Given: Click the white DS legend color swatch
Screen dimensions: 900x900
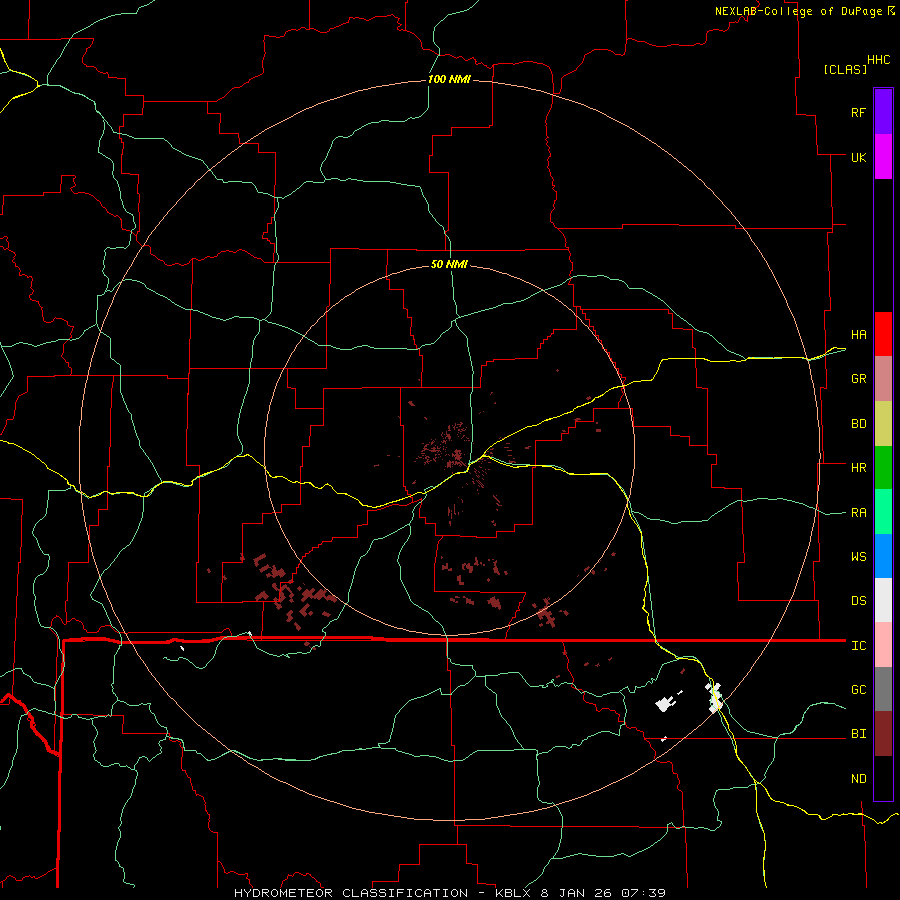Looking at the screenshot, I should click(x=883, y=600).
